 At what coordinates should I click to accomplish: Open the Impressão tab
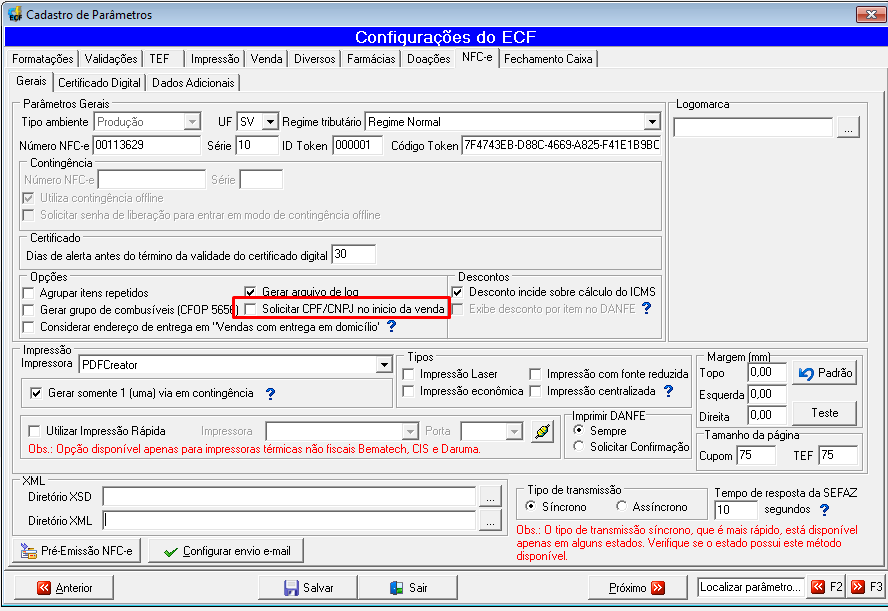pos(215,59)
